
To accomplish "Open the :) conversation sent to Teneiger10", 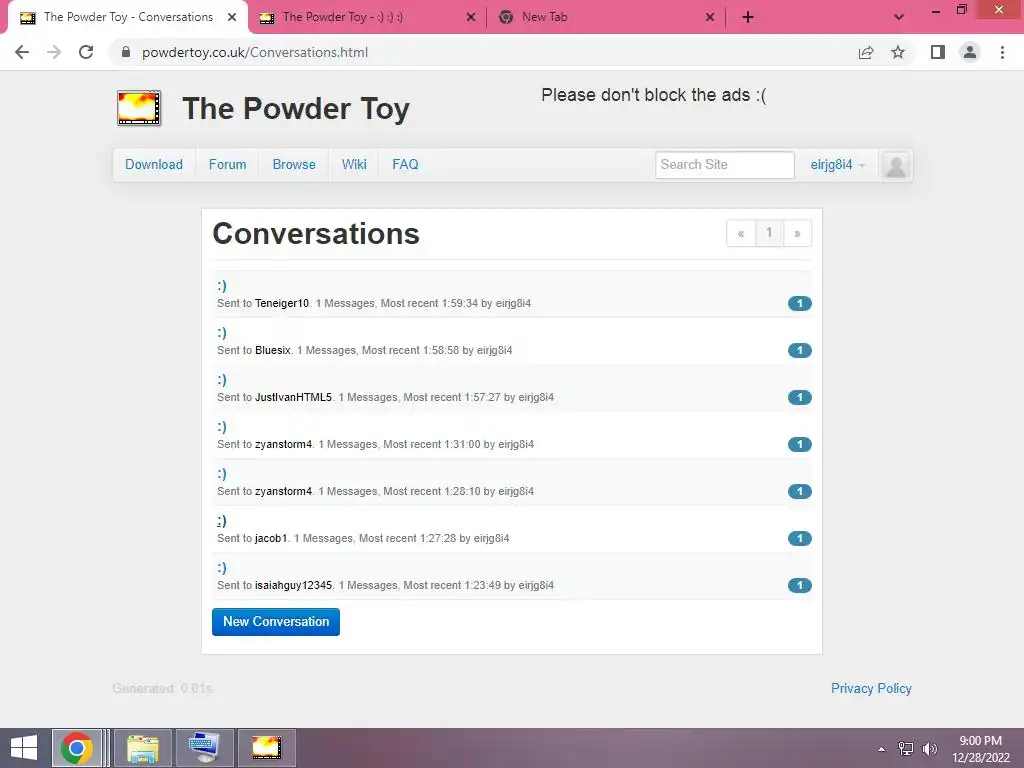I will tap(222, 286).
